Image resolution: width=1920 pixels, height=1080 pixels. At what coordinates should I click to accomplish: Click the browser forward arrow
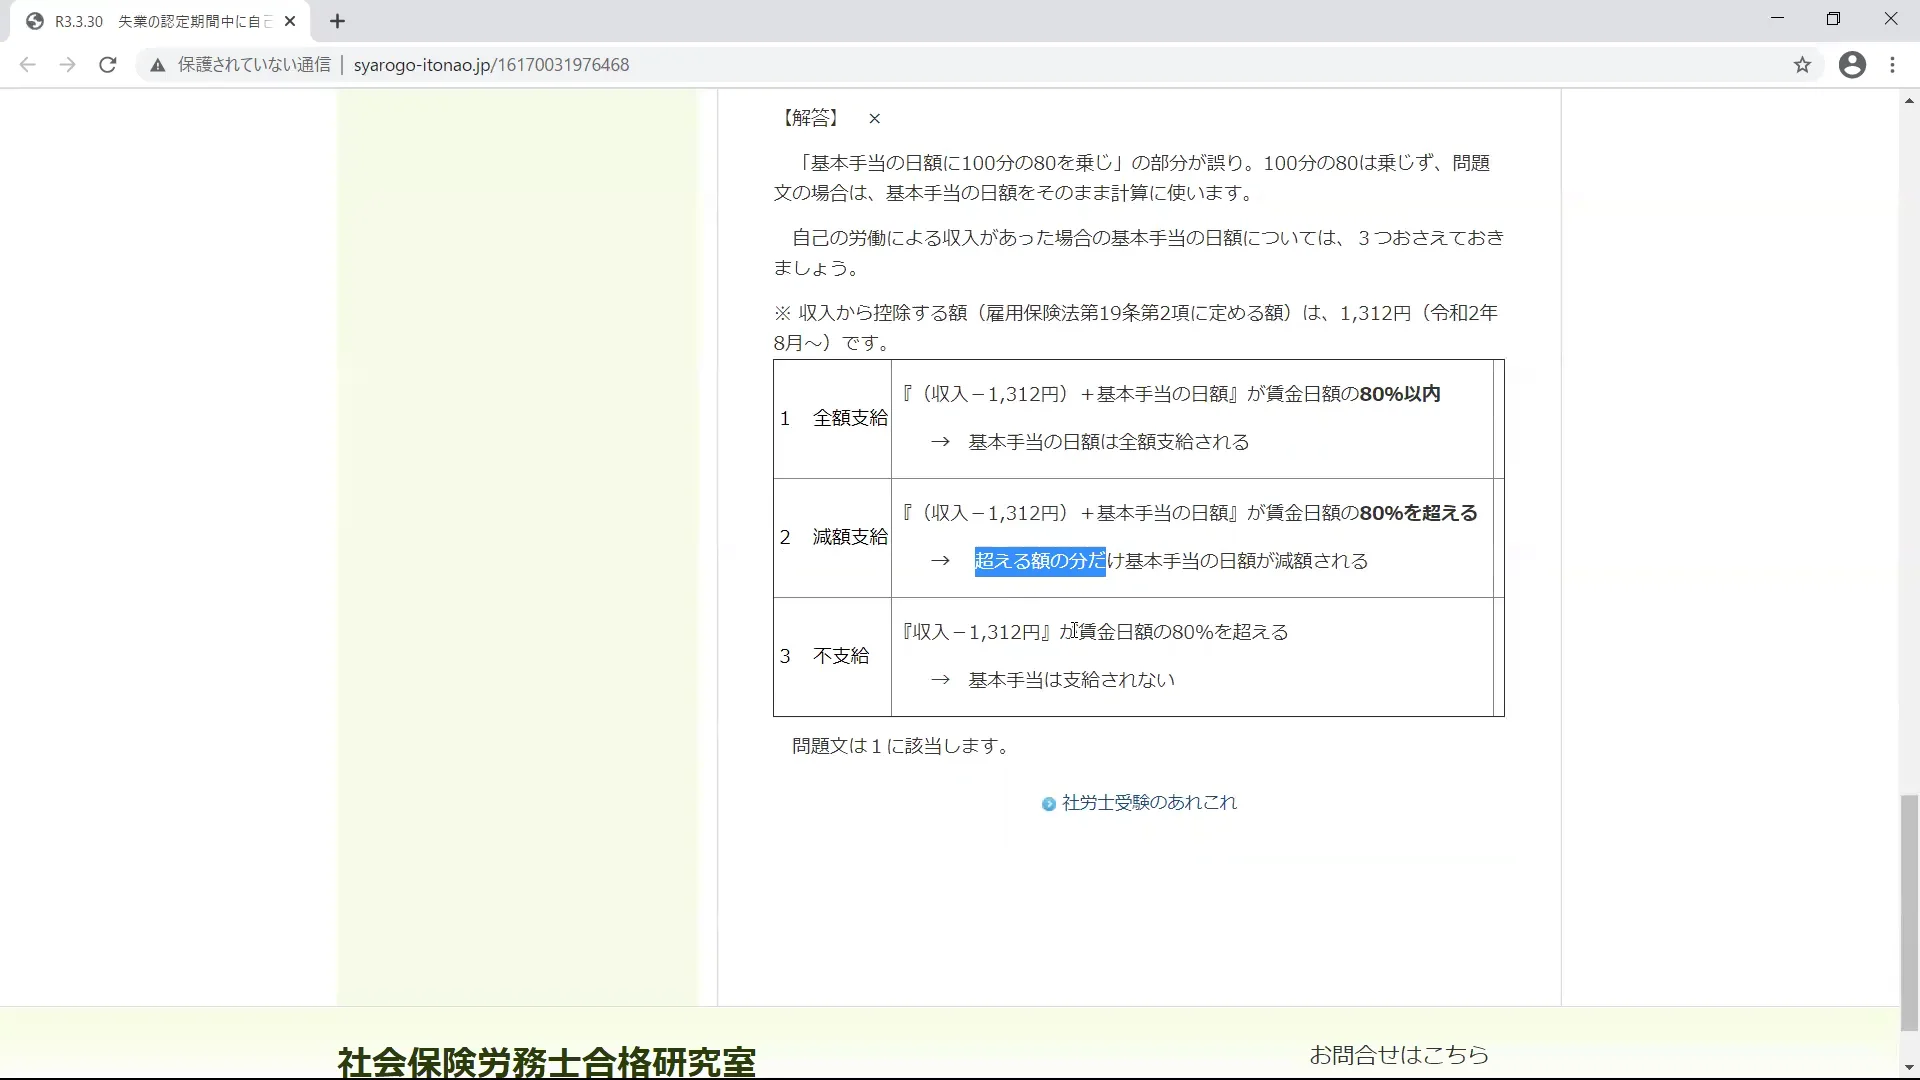click(67, 65)
